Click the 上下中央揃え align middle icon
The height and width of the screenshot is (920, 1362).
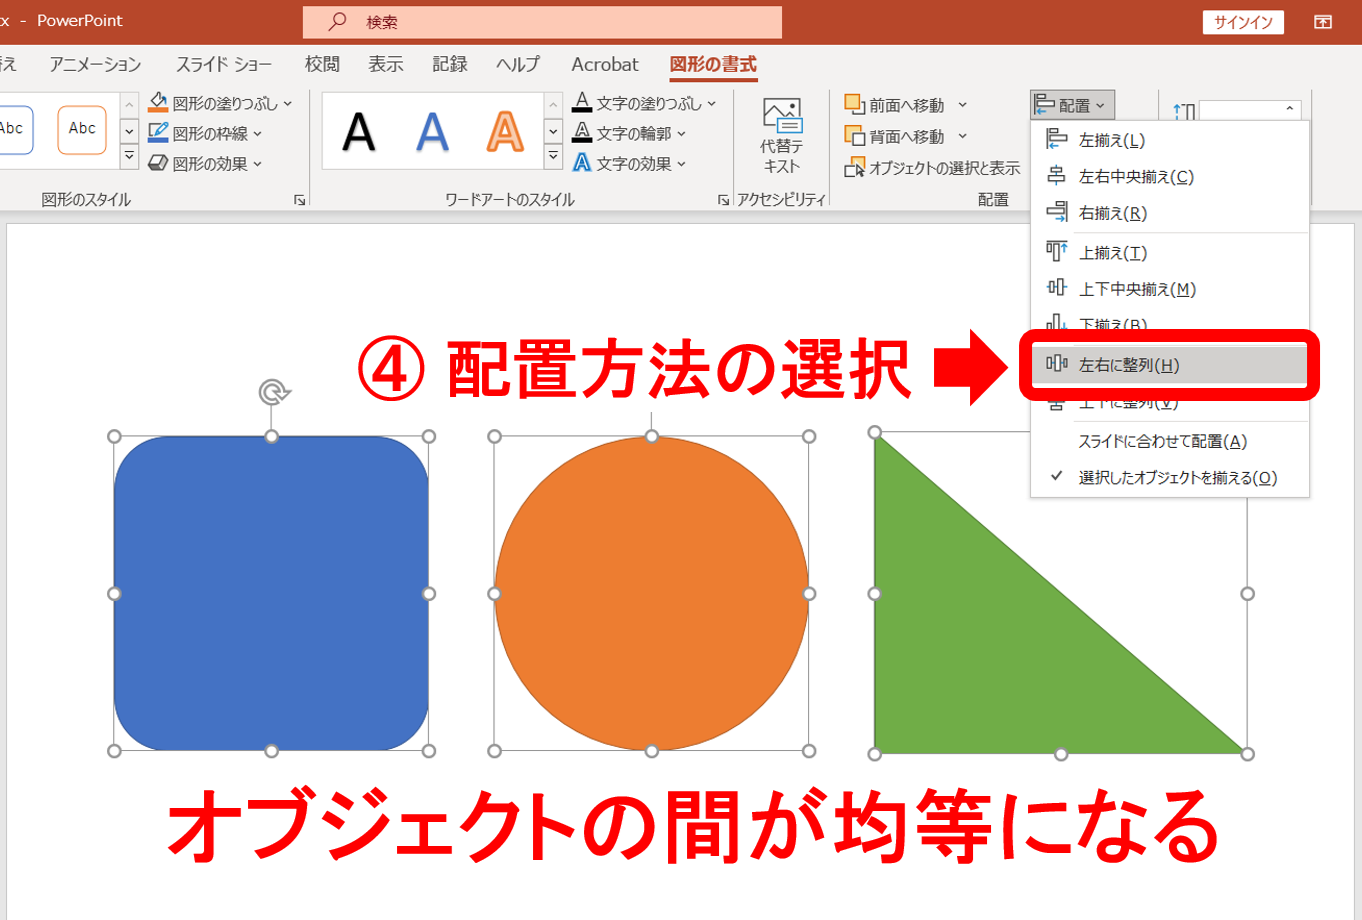click(x=1056, y=288)
